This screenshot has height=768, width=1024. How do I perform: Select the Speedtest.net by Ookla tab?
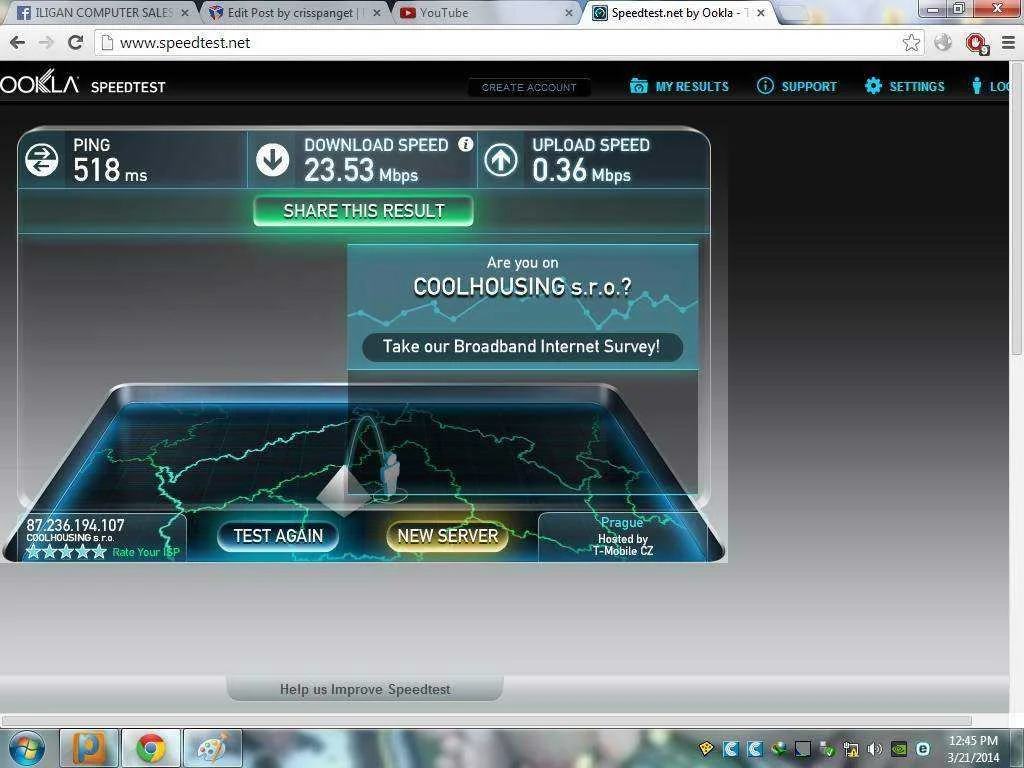(x=679, y=13)
